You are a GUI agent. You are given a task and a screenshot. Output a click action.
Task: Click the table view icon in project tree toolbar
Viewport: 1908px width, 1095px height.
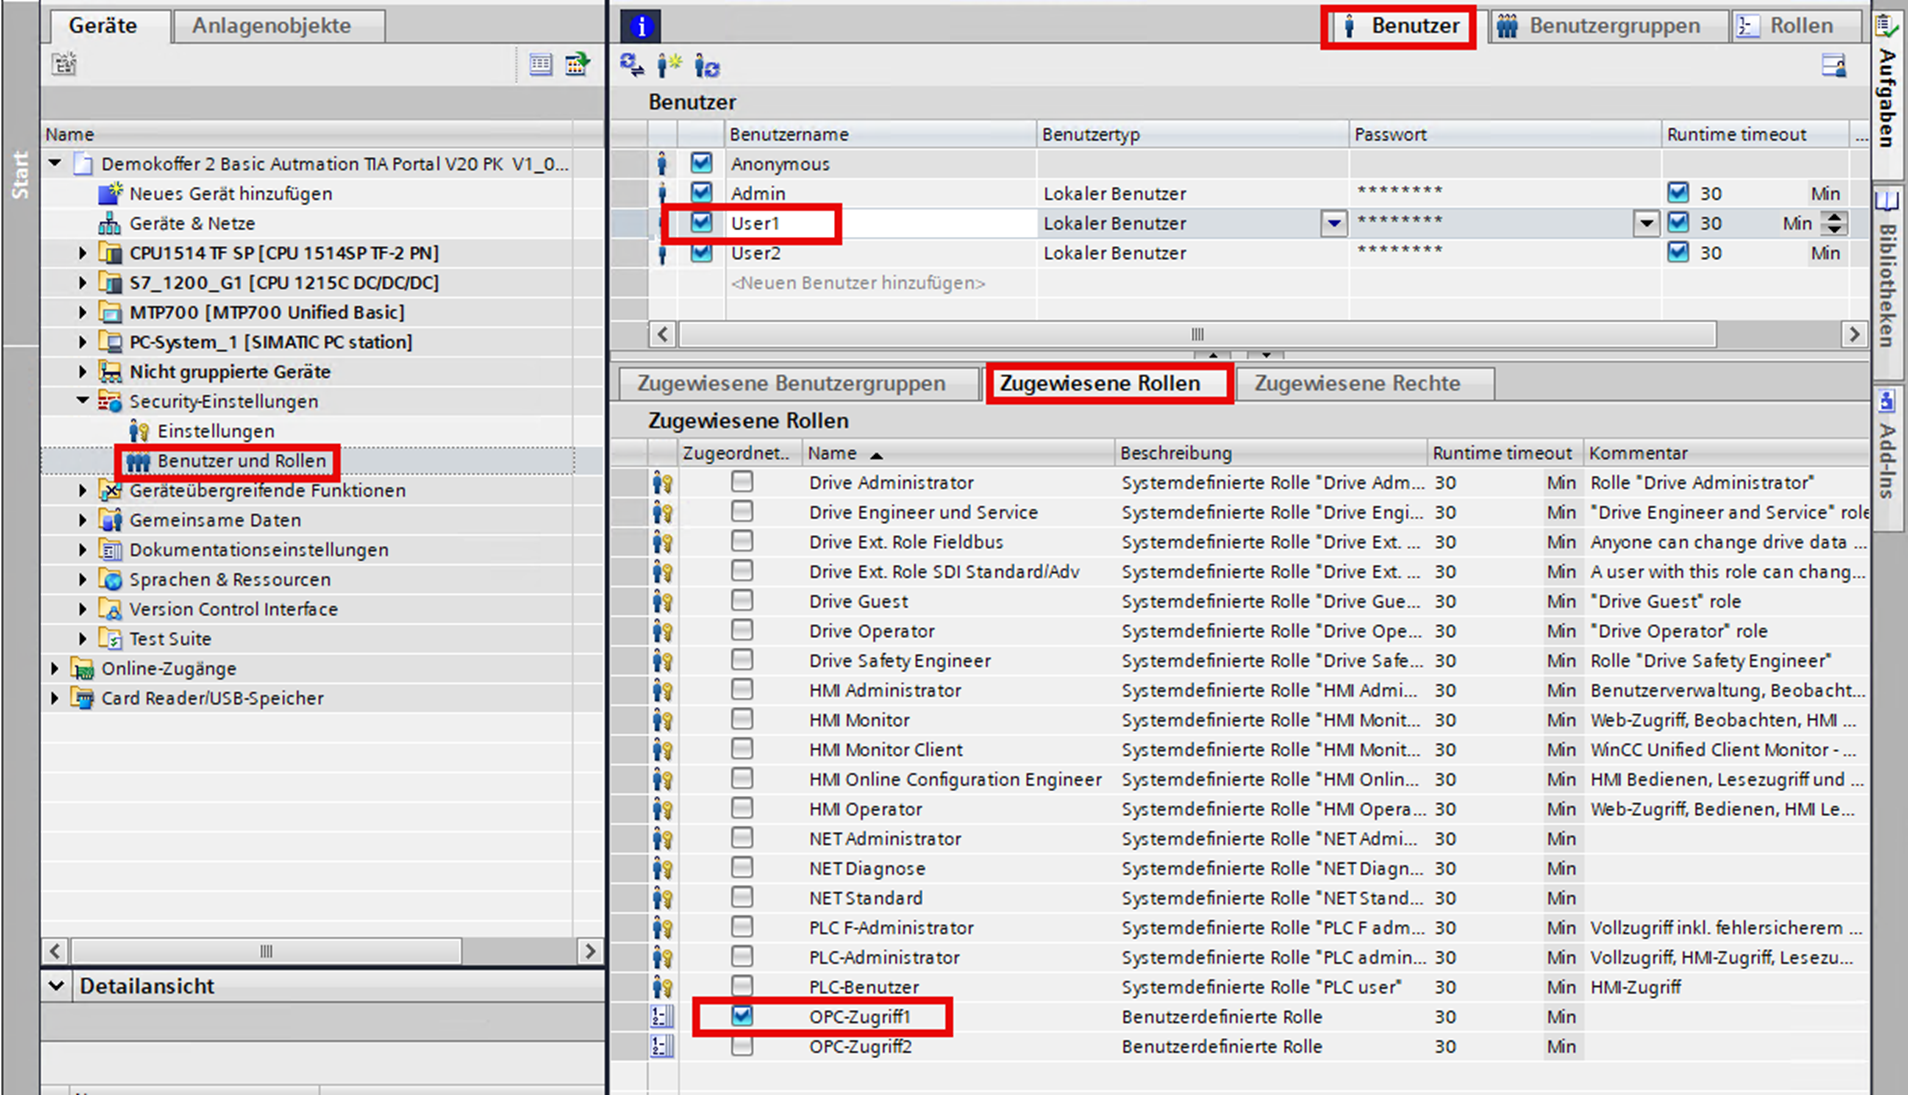(x=540, y=65)
